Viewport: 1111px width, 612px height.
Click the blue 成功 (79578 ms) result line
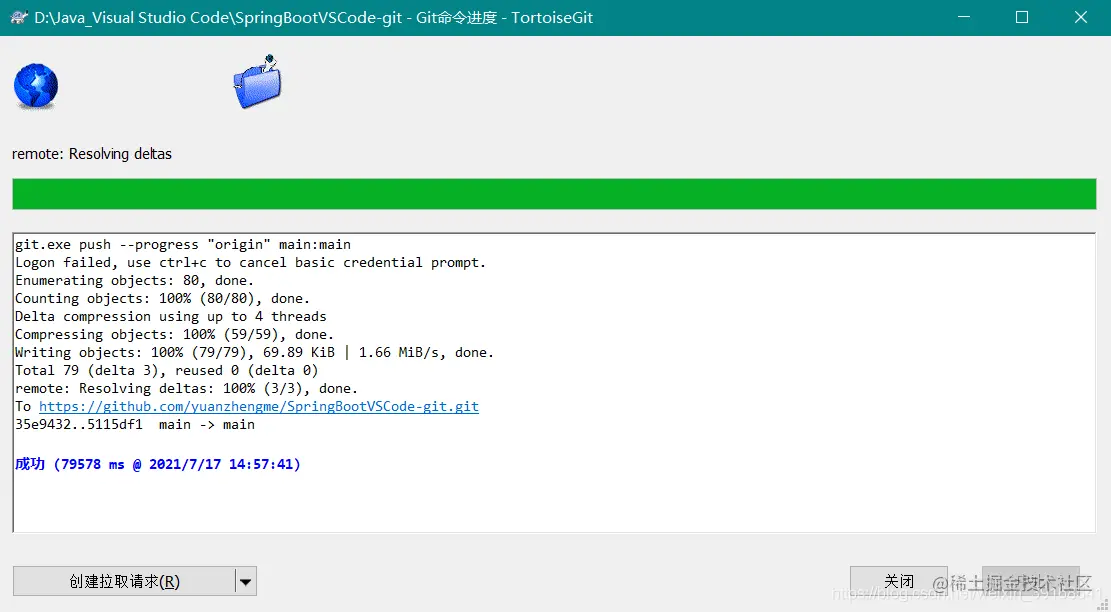click(x=158, y=464)
